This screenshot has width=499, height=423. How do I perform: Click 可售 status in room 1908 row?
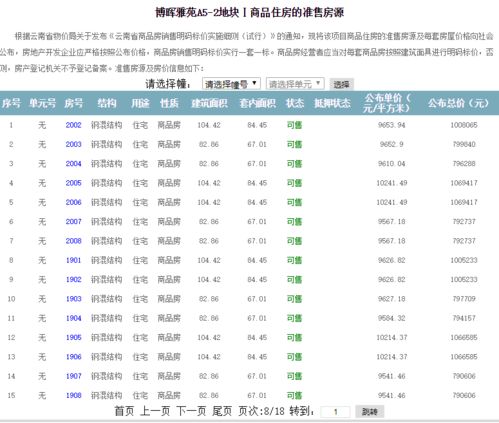[294, 396]
